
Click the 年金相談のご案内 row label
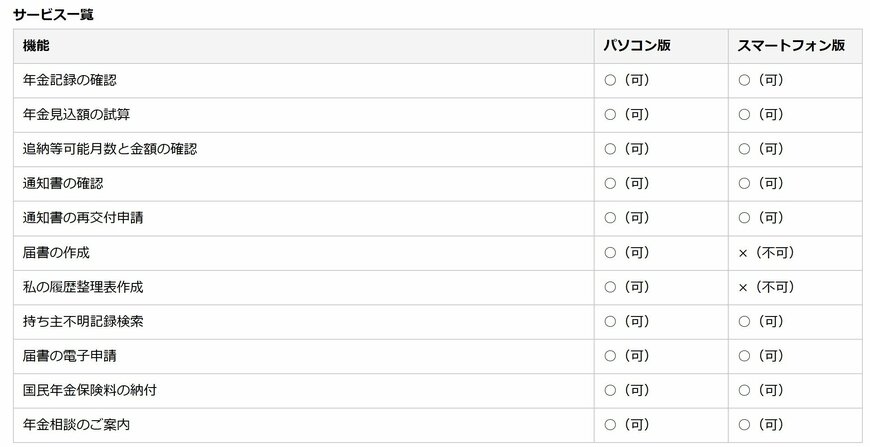point(76,425)
